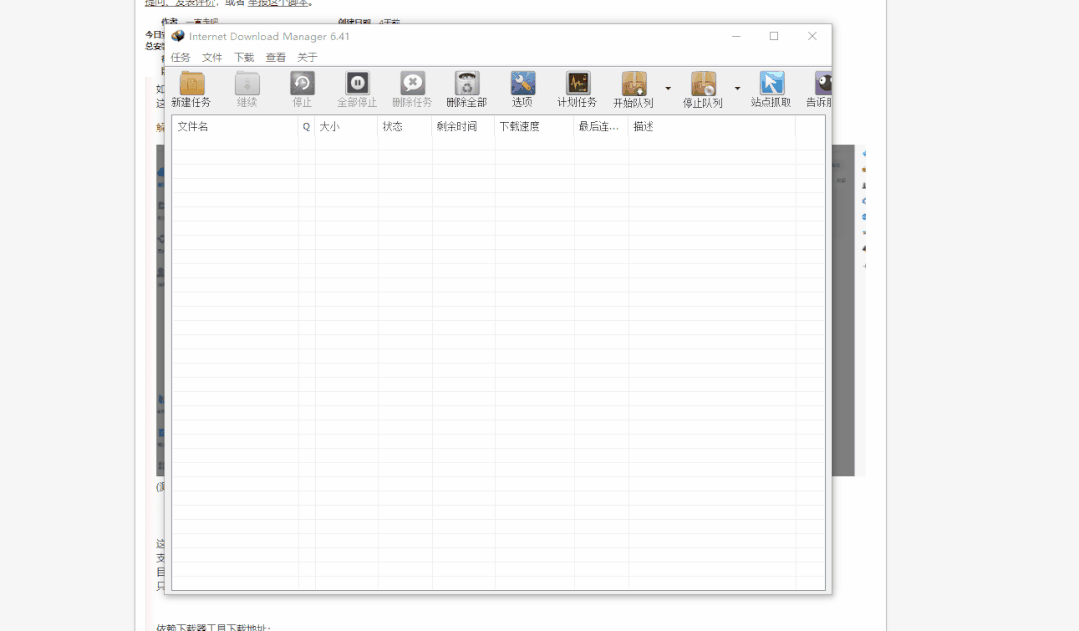Click the 停止队列 stop queue icon
This screenshot has width=1079, height=631.
703,83
